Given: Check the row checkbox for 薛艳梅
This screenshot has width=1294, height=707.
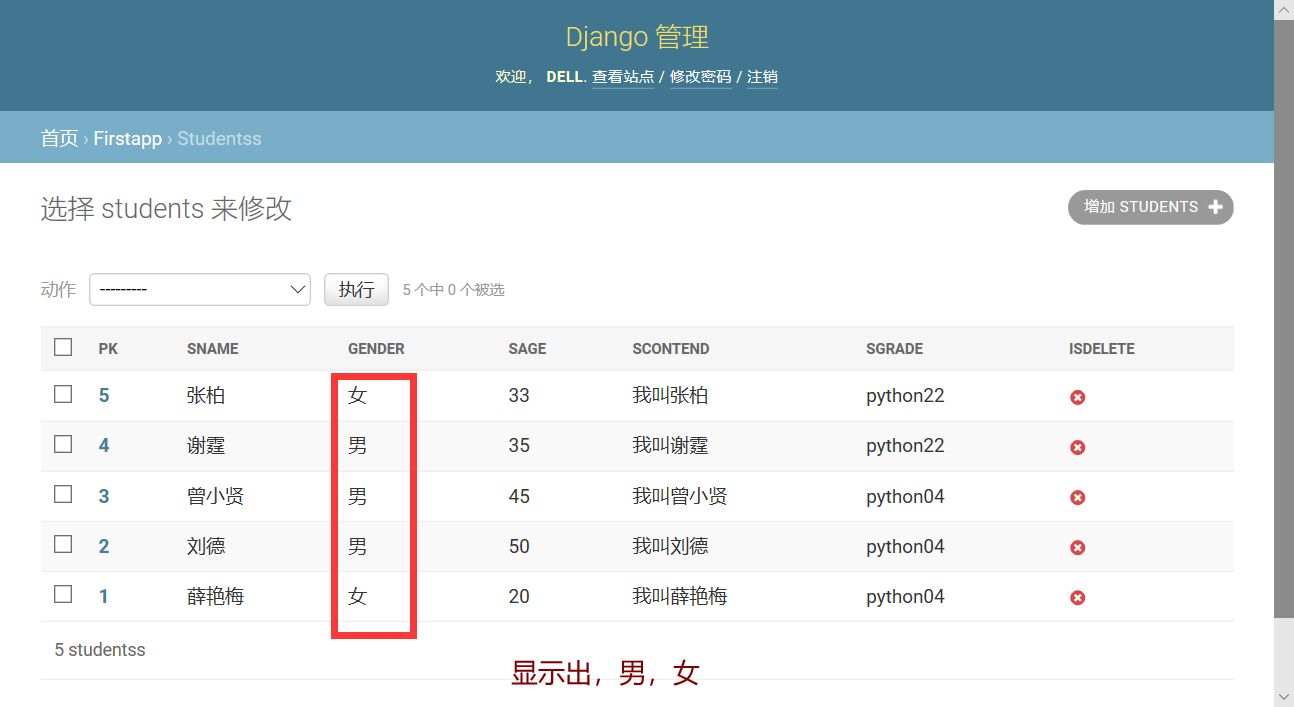Looking at the screenshot, I should (63, 594).
